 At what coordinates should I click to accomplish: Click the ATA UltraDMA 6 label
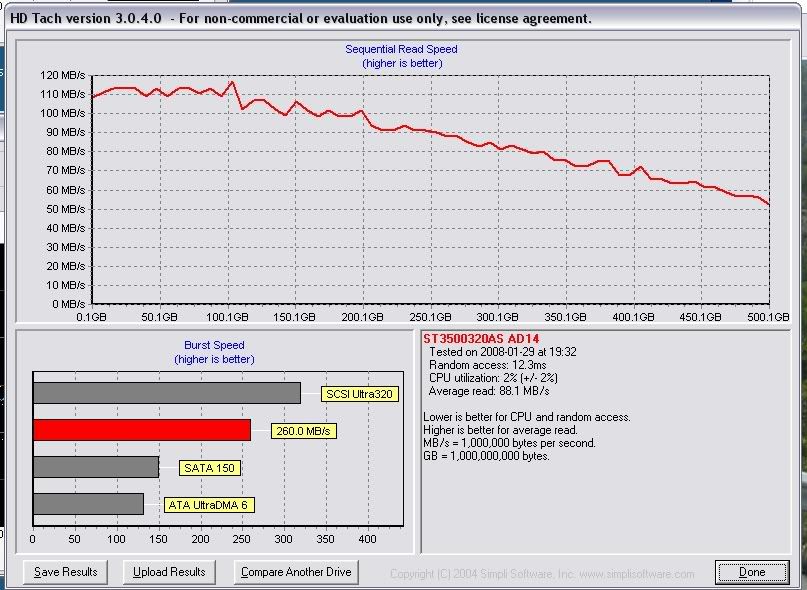point(209,505)
